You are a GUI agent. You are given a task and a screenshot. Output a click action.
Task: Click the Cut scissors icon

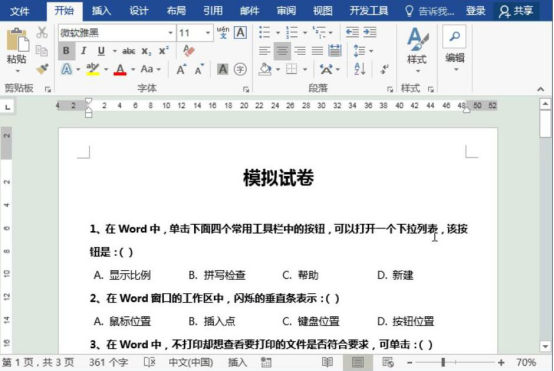(42, 33)
